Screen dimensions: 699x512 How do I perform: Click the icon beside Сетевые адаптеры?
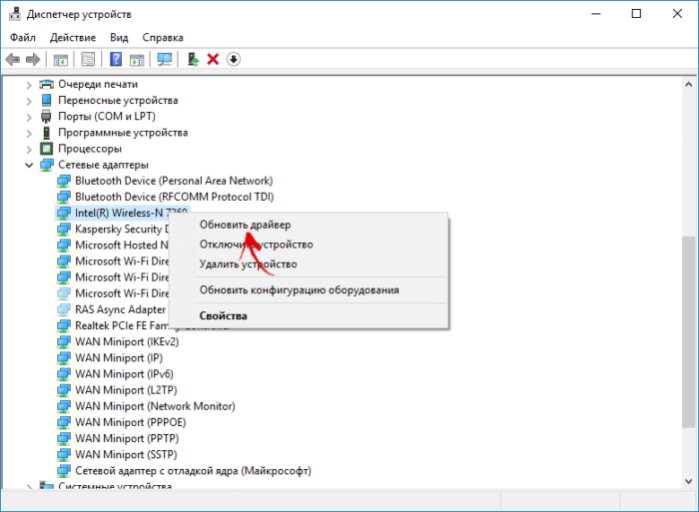click(46, 165)
